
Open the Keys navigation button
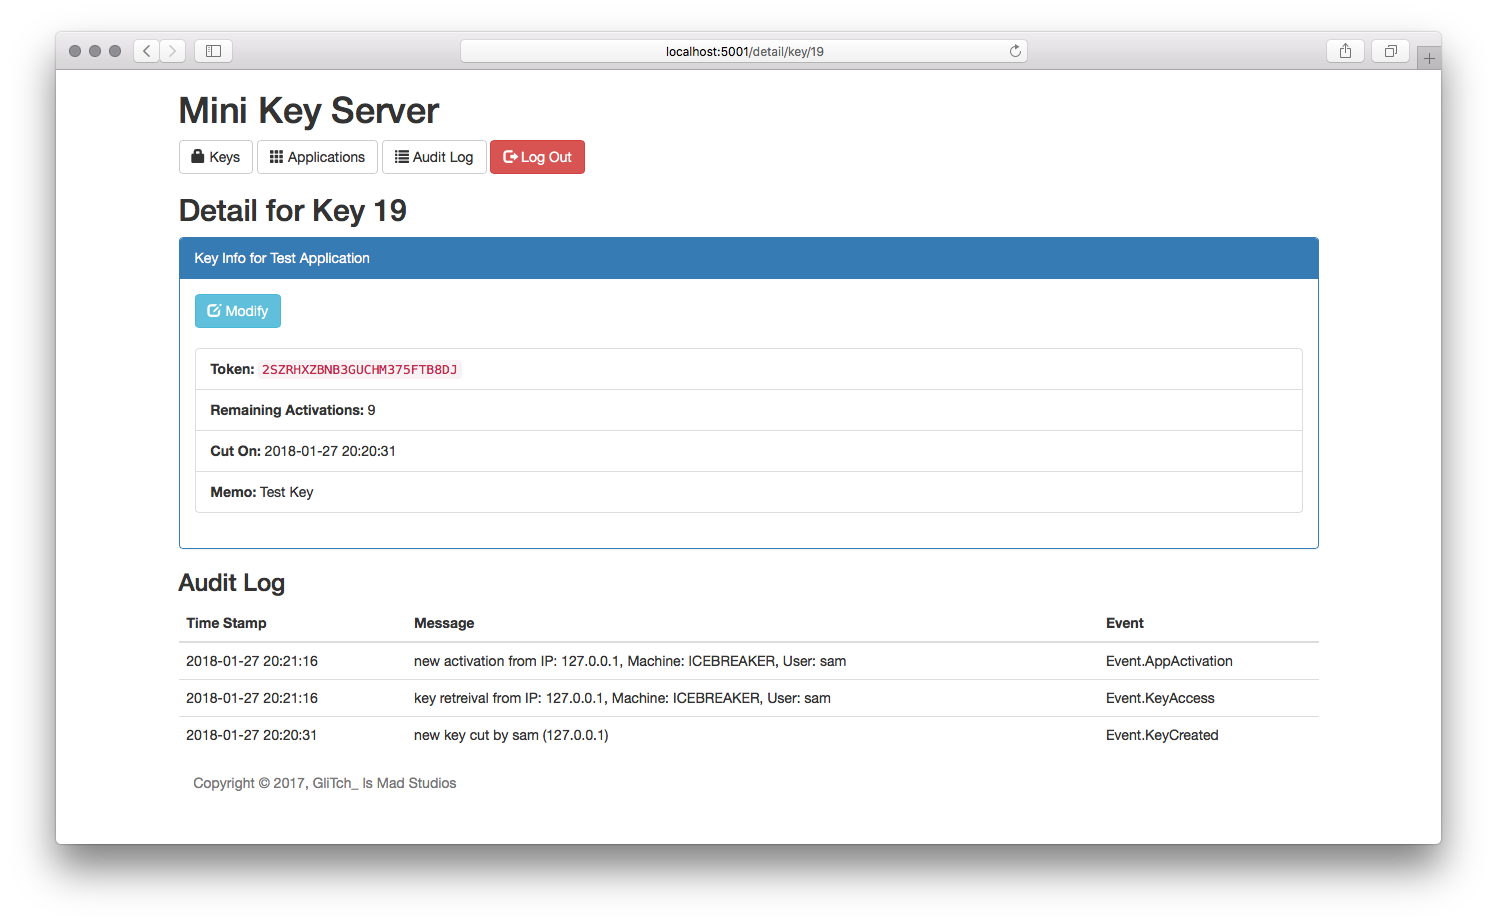216,157
